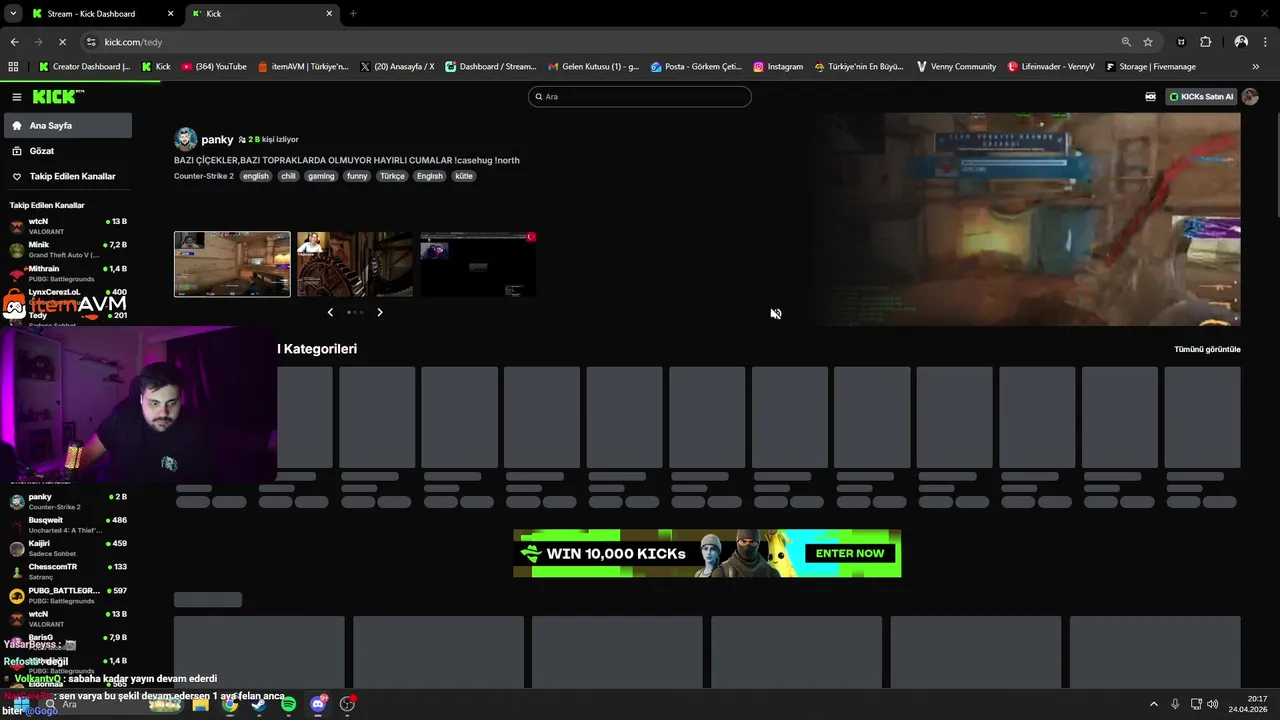Unmute the featured stream preview
1280x720 pixels.
pyautogui.click(x=775, y=314)
